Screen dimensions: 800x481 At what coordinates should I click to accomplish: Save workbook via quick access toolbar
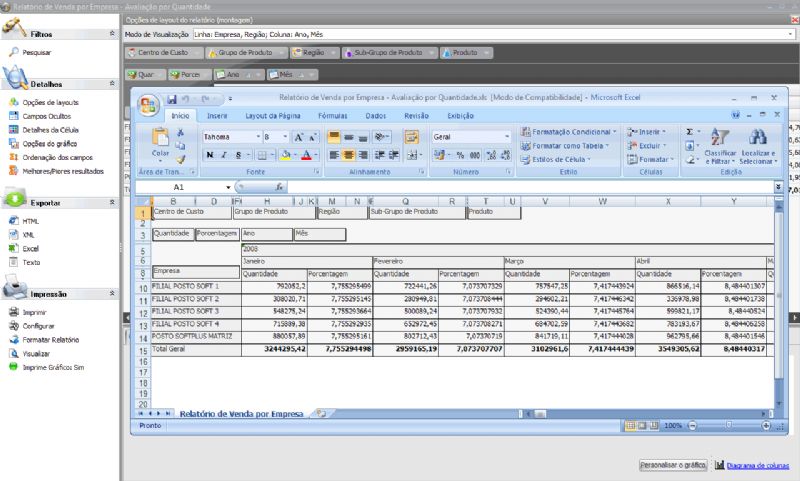tap(171, 99)
